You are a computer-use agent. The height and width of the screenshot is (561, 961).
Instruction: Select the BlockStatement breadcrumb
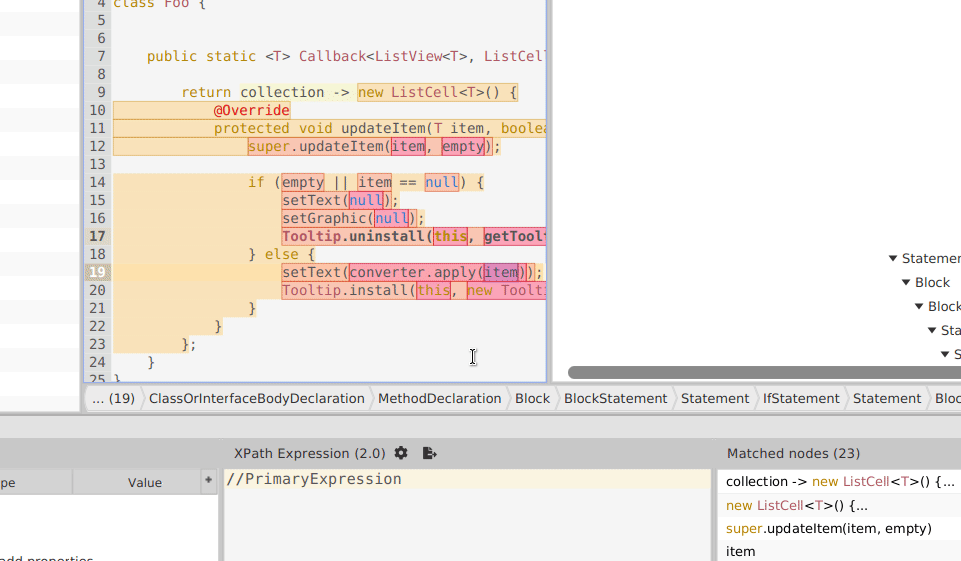click(615, 398)
